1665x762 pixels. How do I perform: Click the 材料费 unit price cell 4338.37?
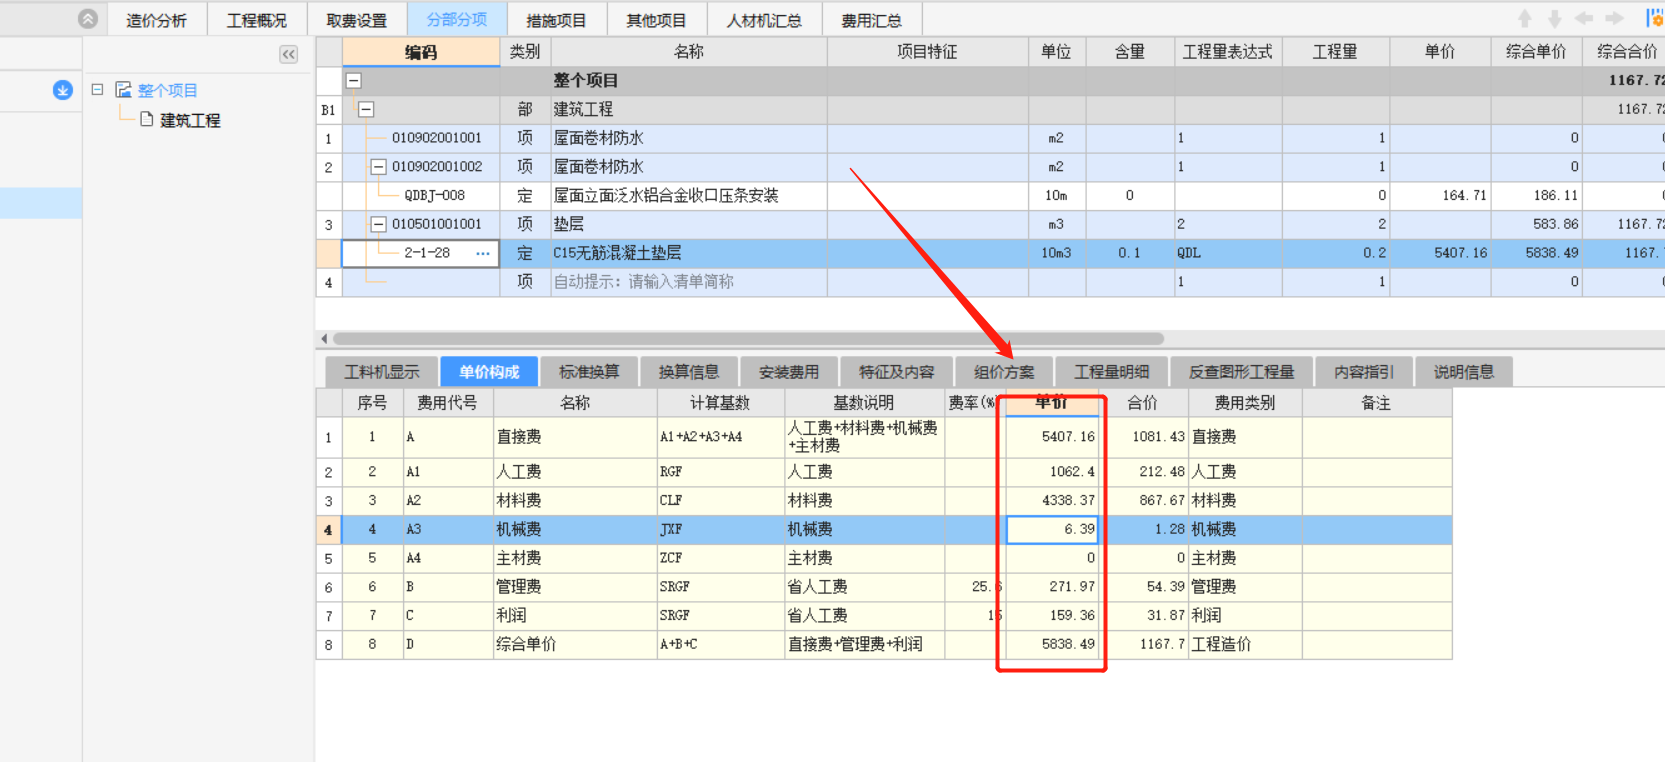tap(1052, 500)
